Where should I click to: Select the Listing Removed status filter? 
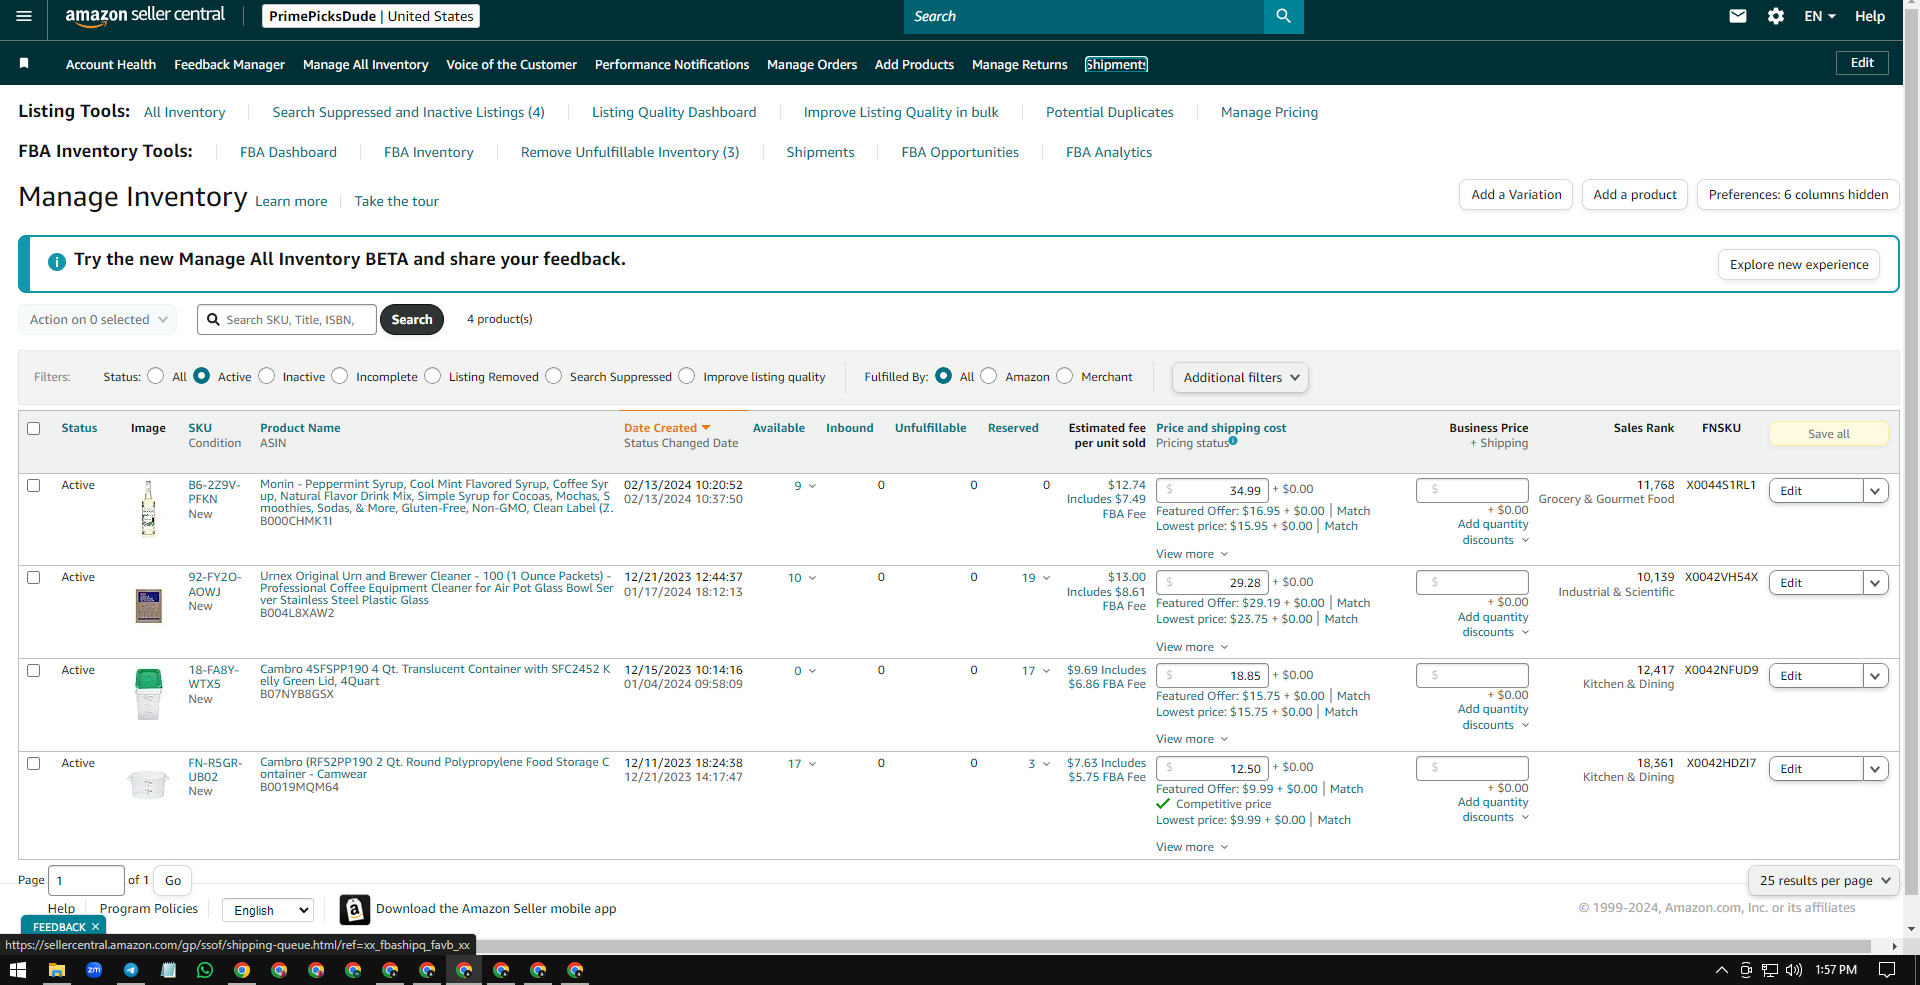coord(433,376)
